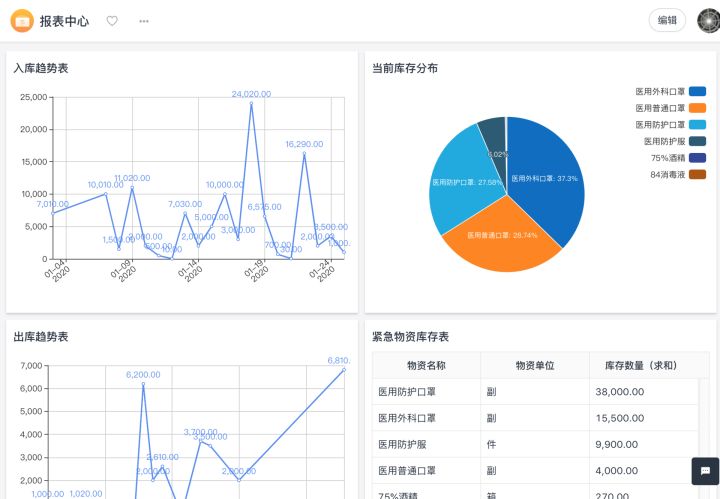Click the 4,000.00 stock value

pyautogui.click(x=616, y=471)
